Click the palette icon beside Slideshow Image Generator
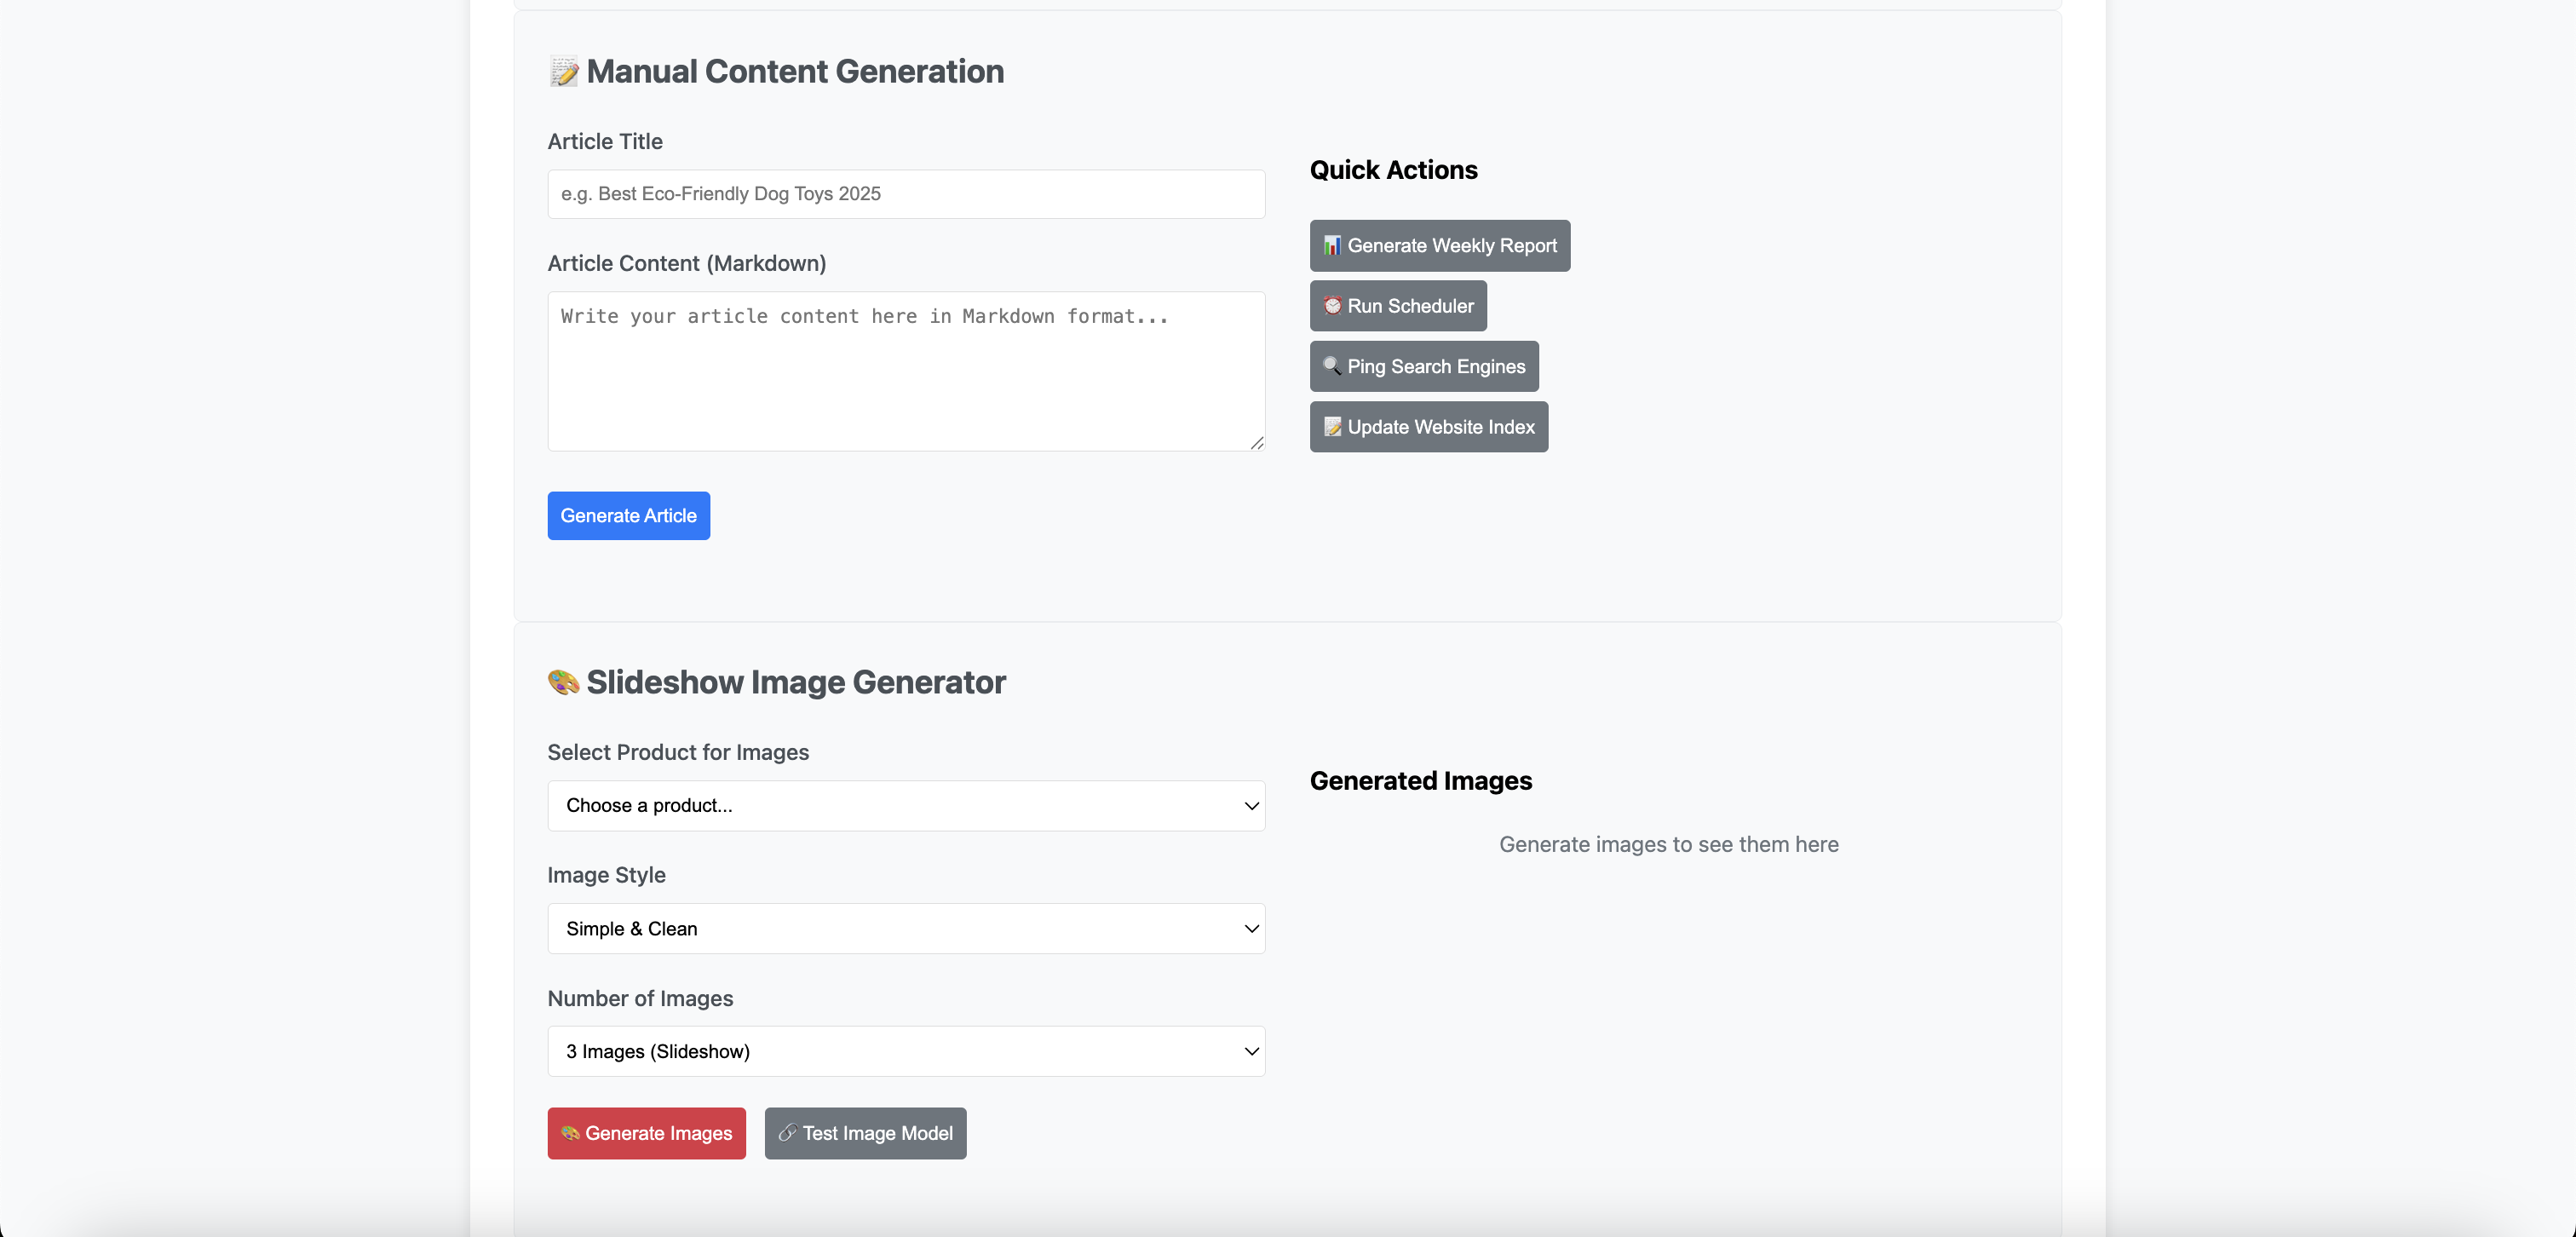 (x=563, y=682)
